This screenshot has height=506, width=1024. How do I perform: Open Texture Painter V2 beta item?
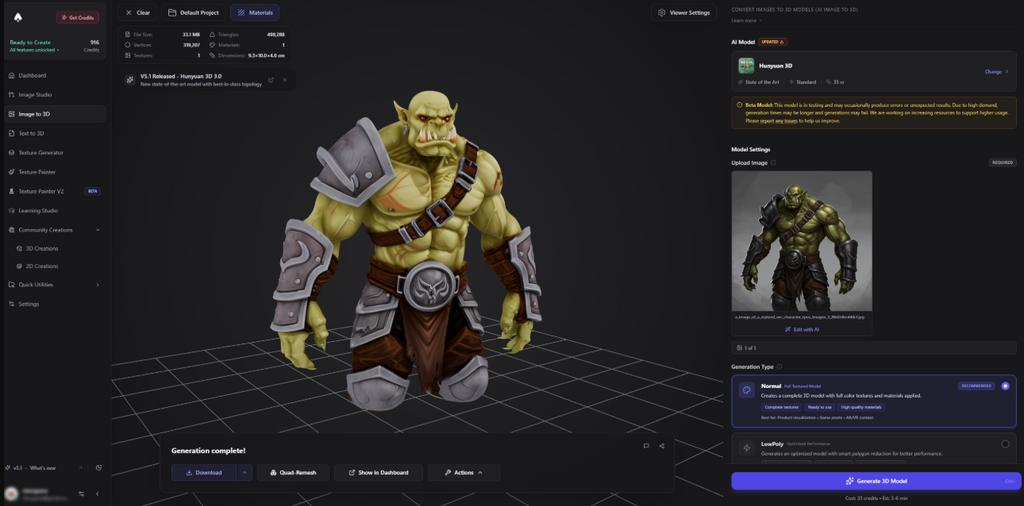(55, 191)
